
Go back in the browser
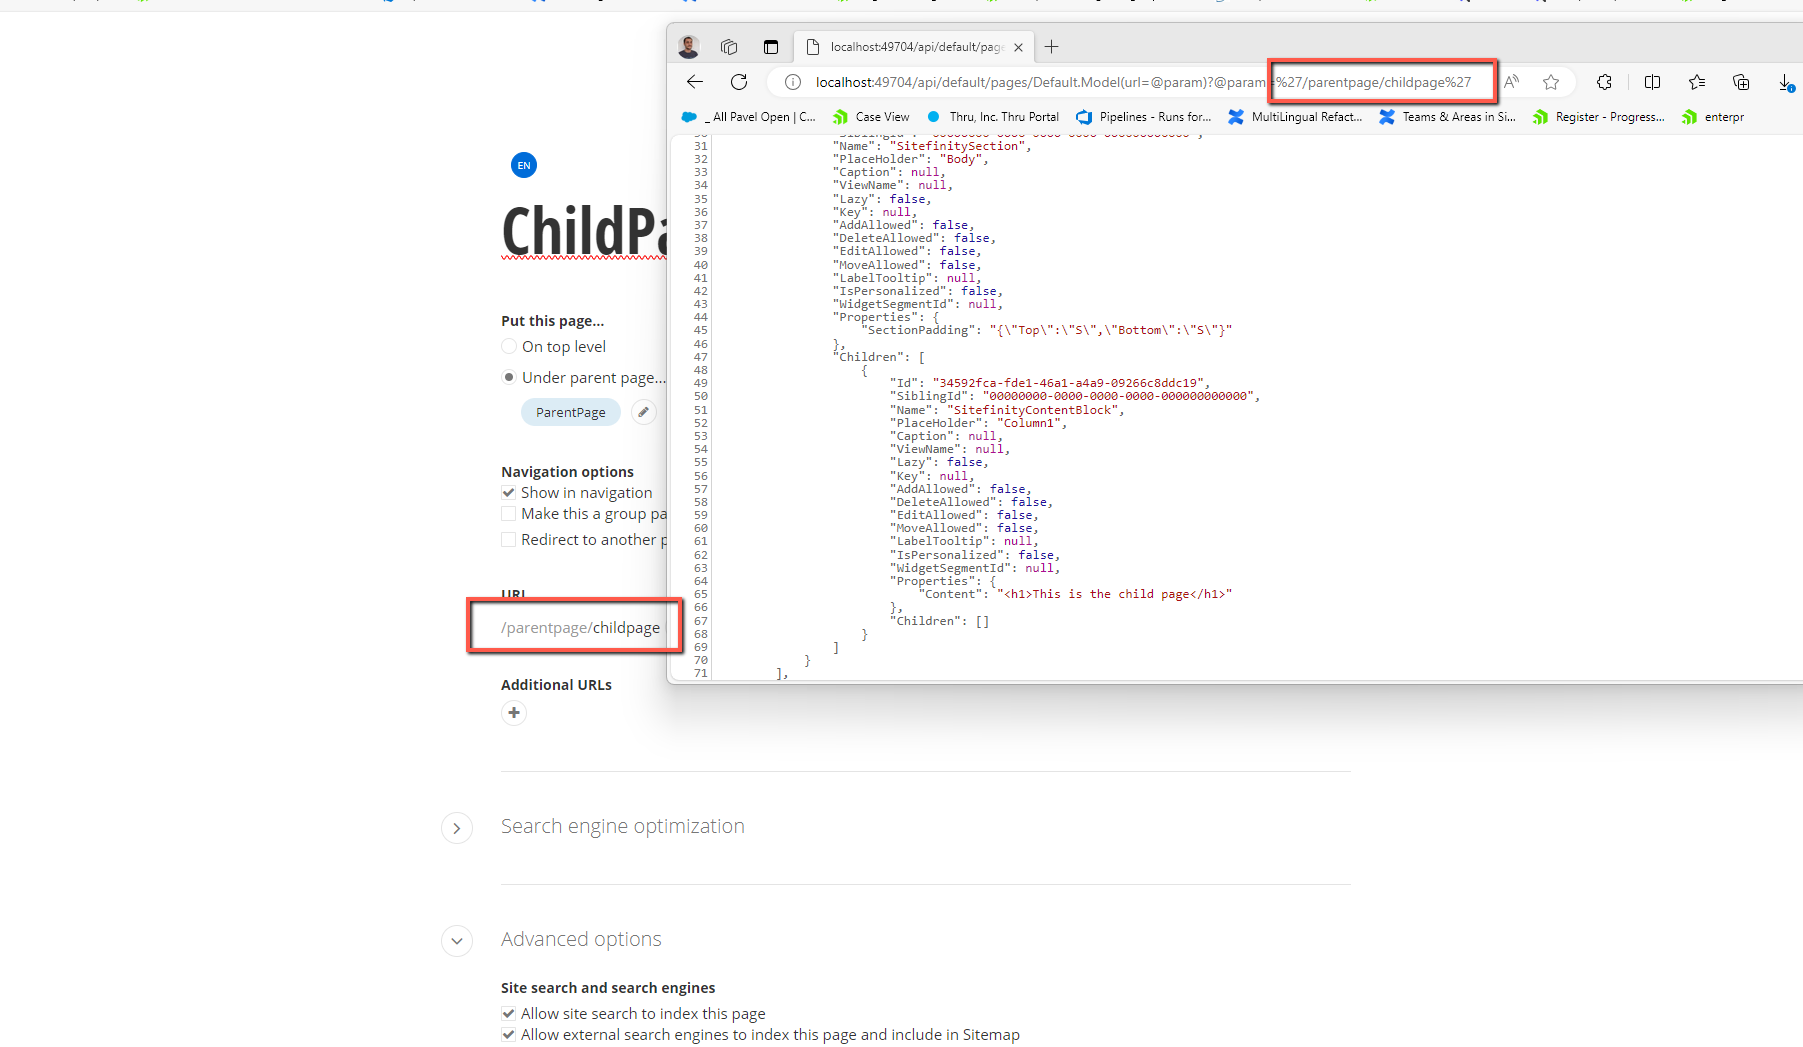click(695, 82)
